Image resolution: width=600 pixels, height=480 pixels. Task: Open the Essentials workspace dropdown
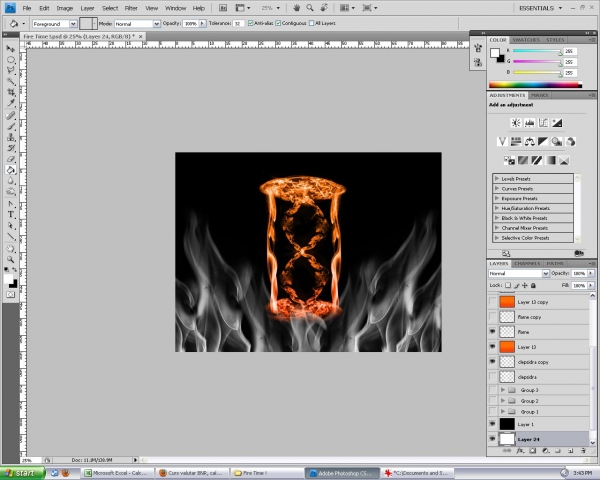[540, 8]
